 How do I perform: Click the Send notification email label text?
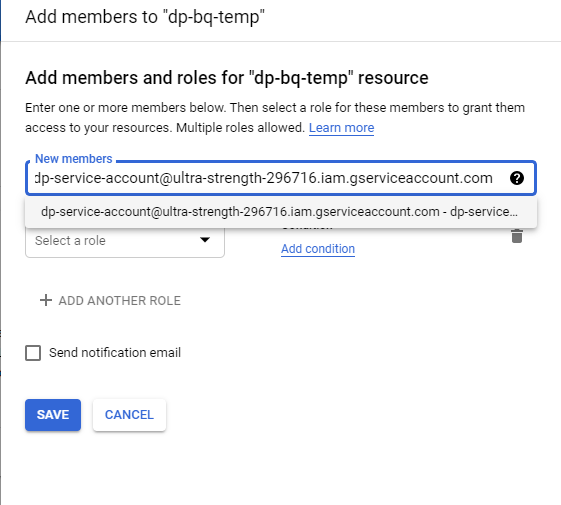(115, 353)
